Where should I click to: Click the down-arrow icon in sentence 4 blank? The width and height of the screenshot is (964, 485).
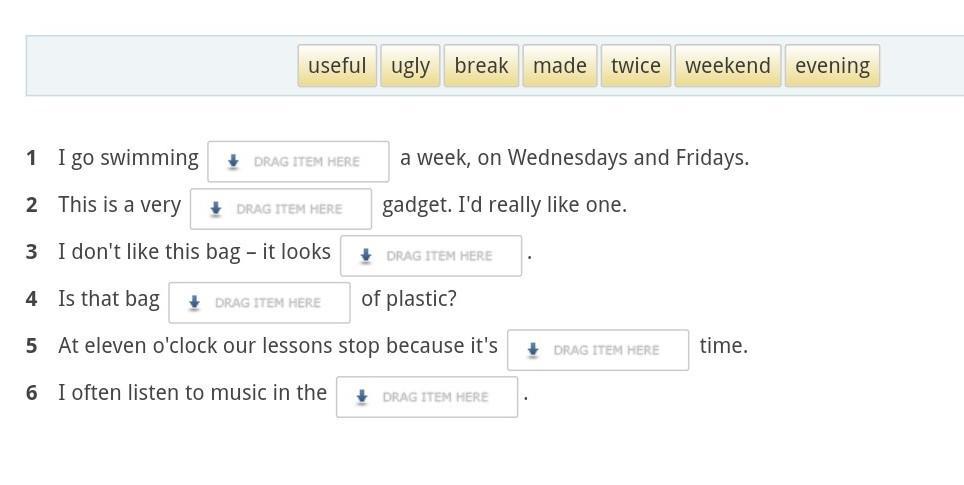tap(194, 303)
